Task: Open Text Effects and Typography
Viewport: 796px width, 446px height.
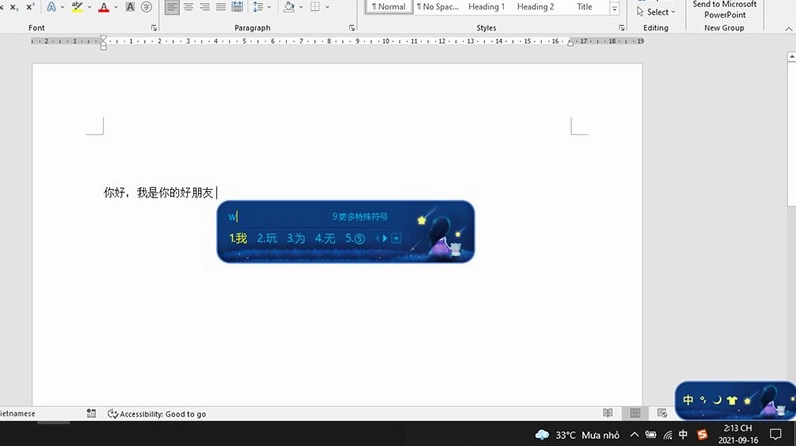Action: (51, 7)
